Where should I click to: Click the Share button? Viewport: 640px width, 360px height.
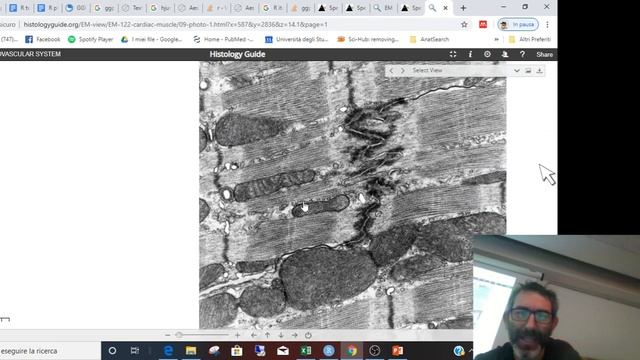coord(544,54)
